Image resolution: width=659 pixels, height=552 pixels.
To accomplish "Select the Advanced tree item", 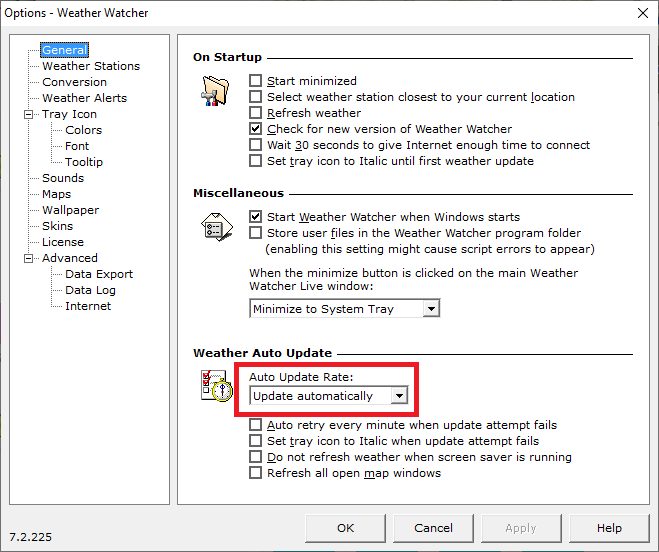I will pyautogui.click(x=70, y=258).
